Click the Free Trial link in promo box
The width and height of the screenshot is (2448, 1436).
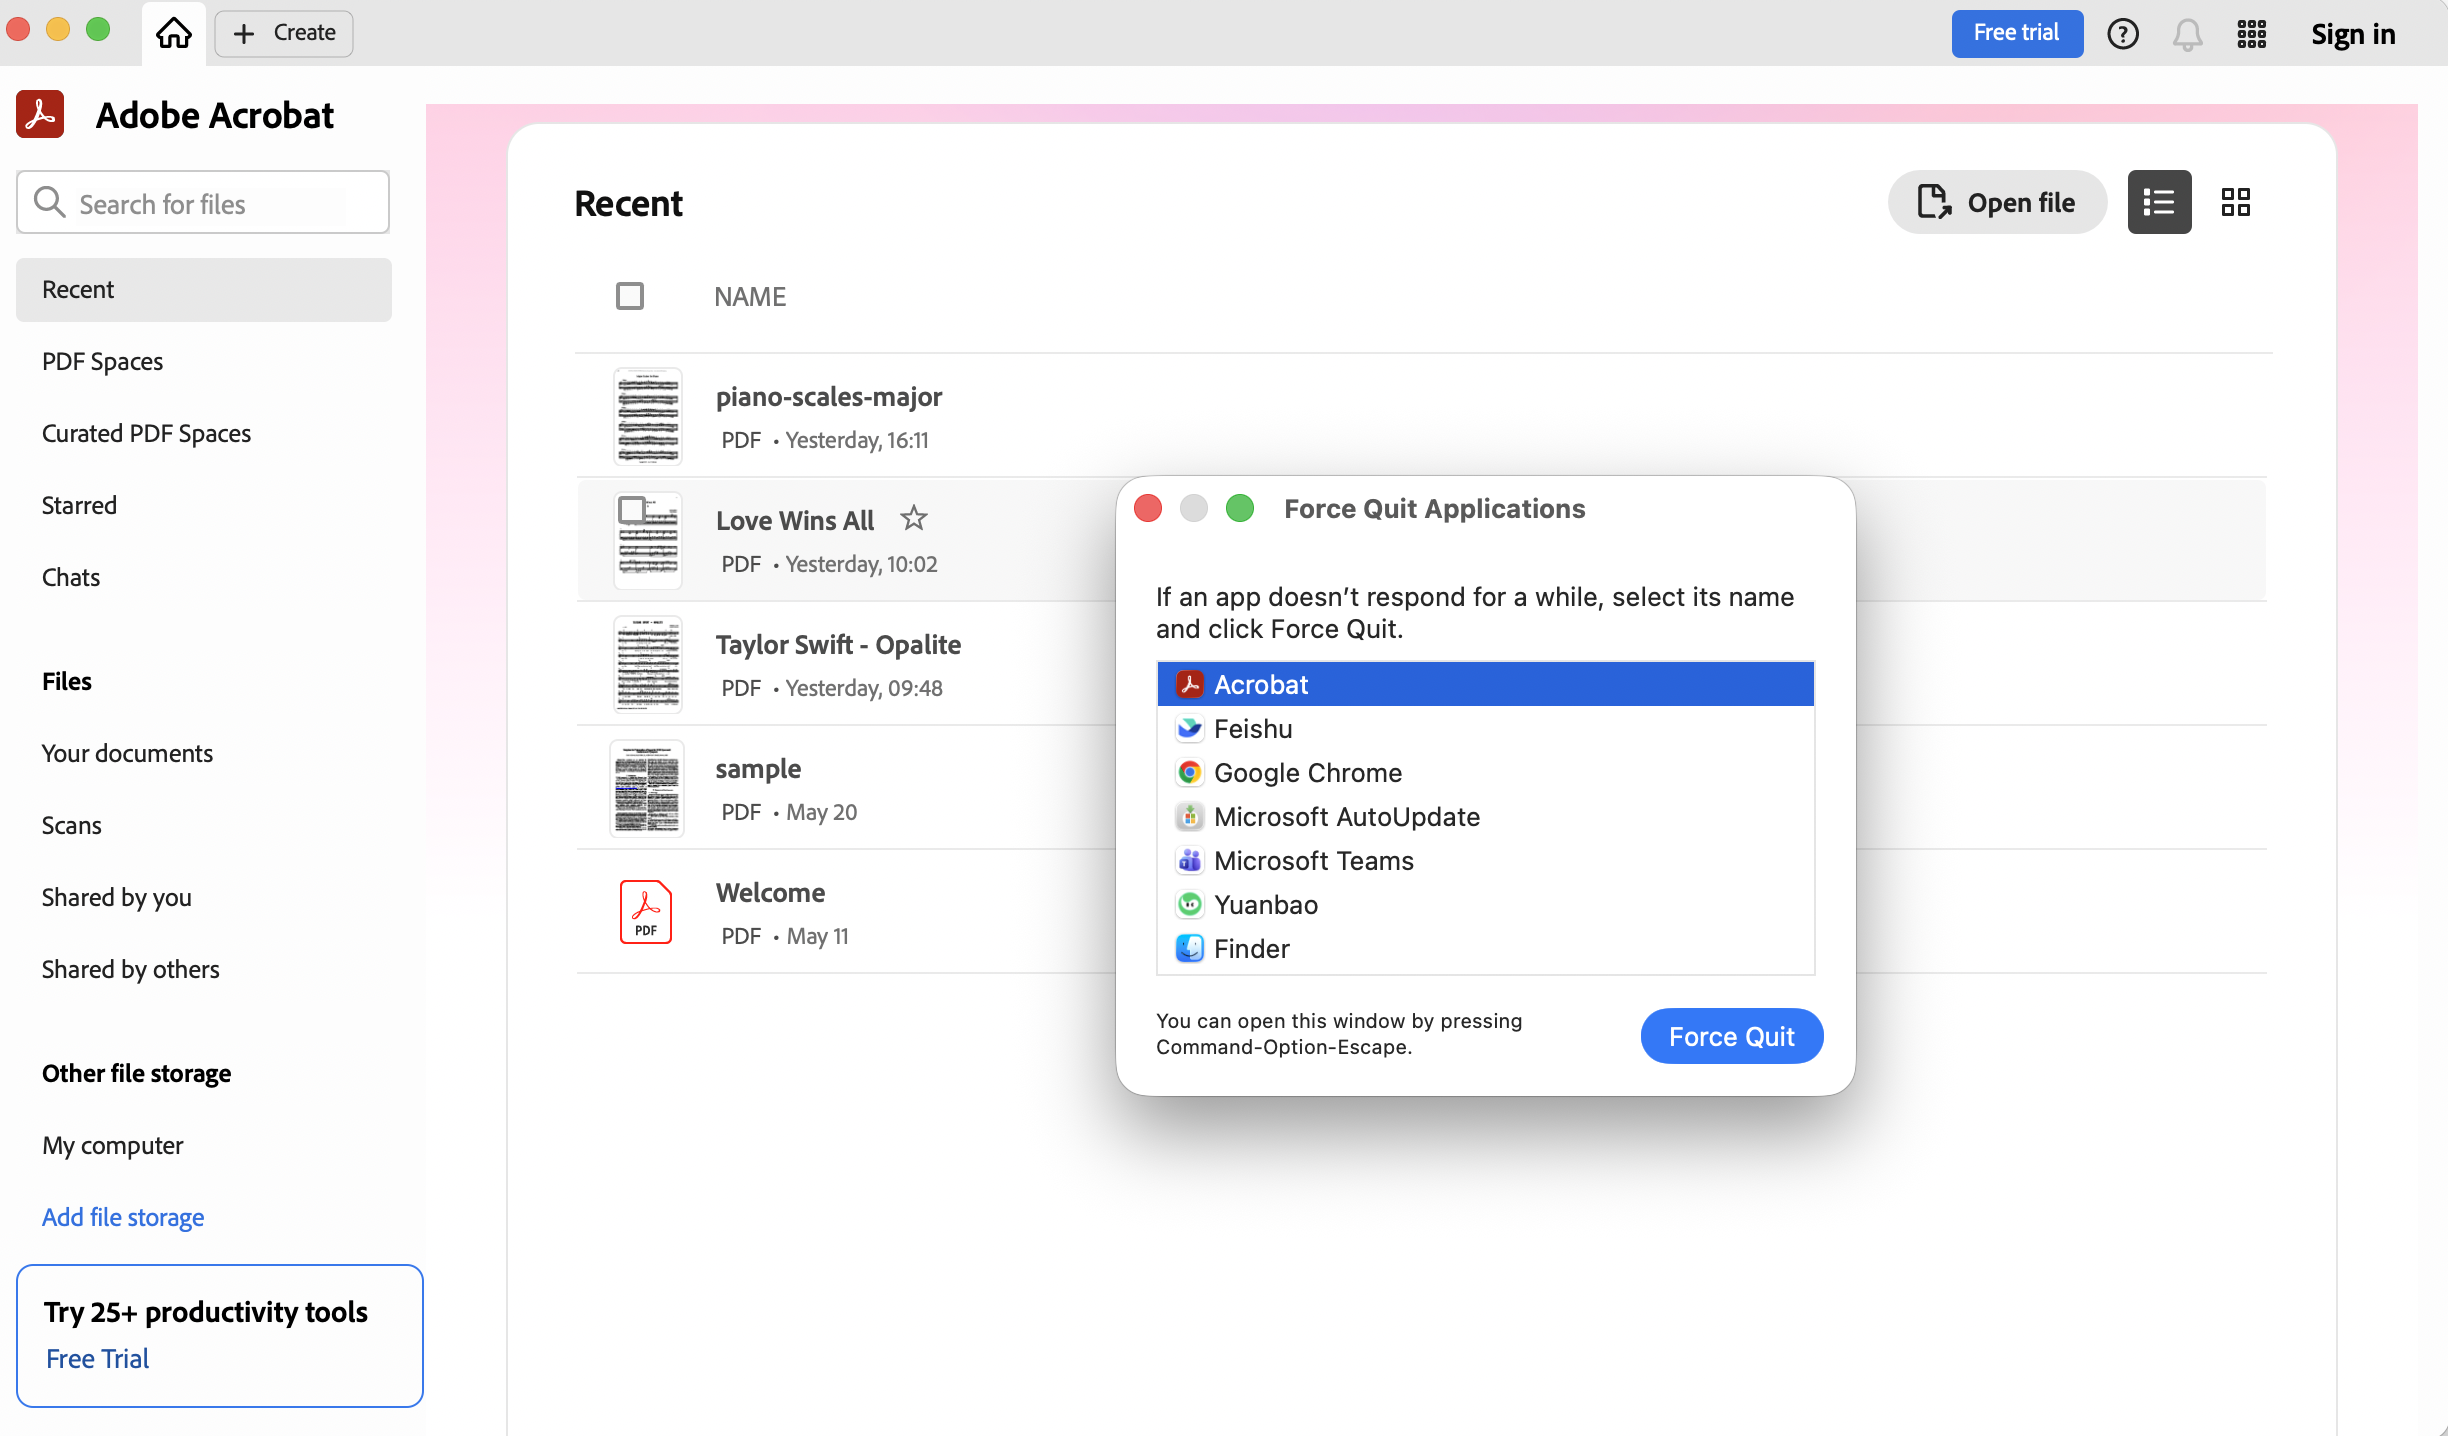pyautogui.click(x=97, y=1358)
